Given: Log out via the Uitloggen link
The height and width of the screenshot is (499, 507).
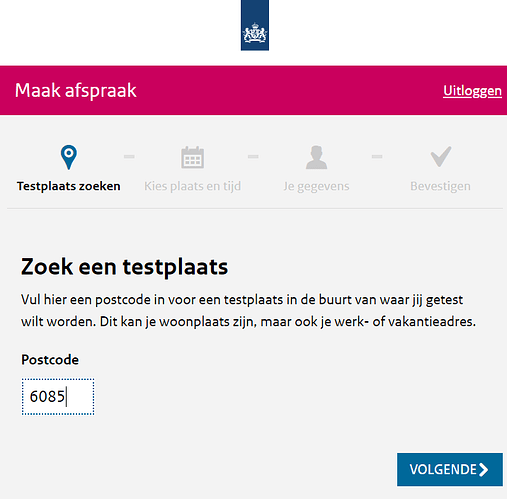Looking at the screenshot, I should pyautogui.click(x=472, y=91).
